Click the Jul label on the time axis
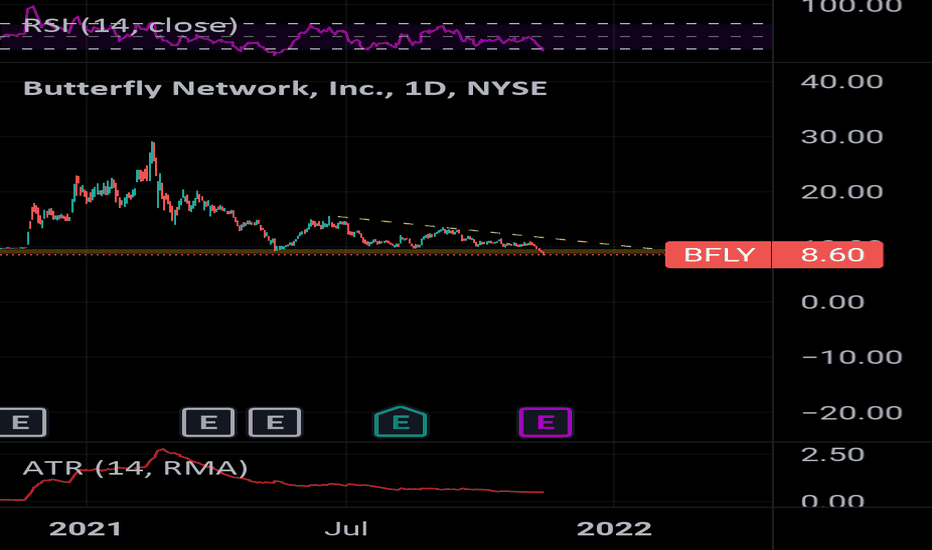 click(x=346, y=529)
